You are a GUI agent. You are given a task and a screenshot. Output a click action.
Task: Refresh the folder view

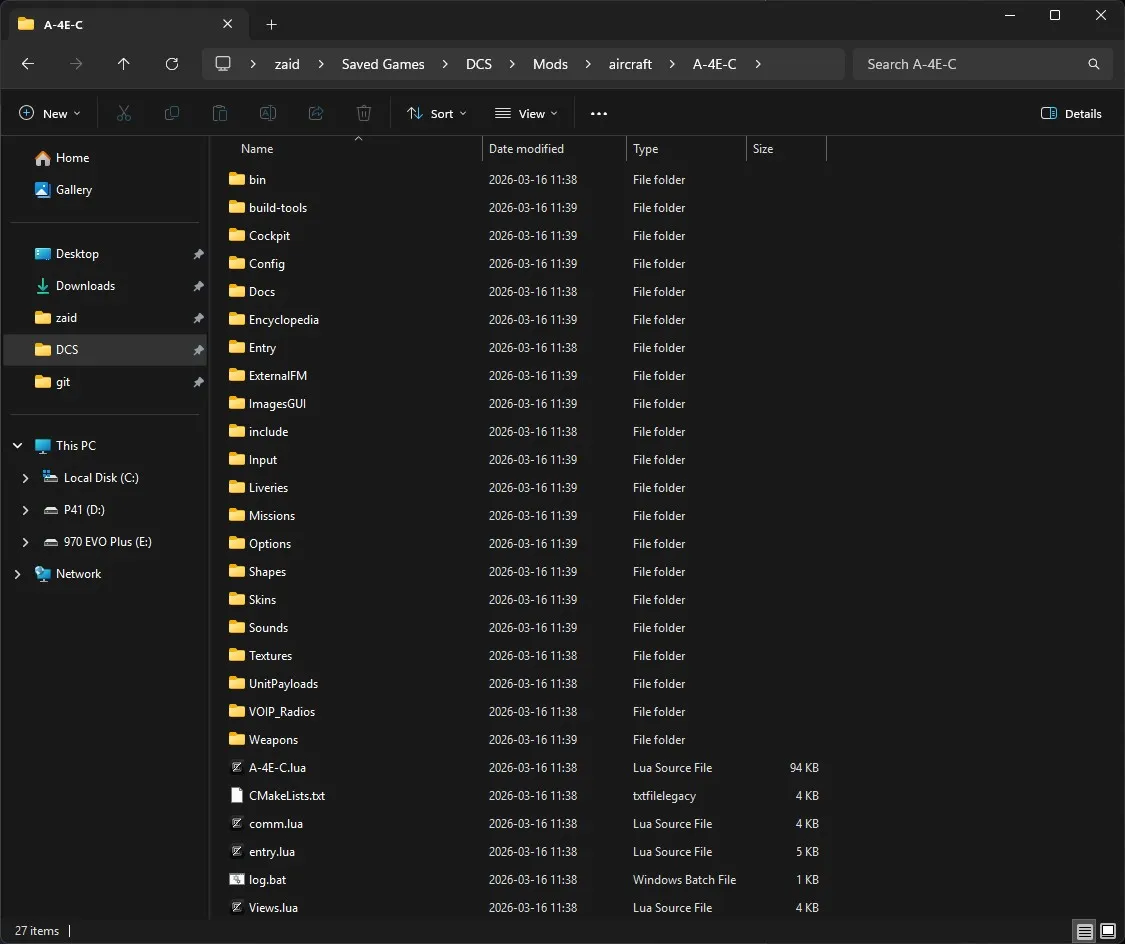tap(171, 64)
